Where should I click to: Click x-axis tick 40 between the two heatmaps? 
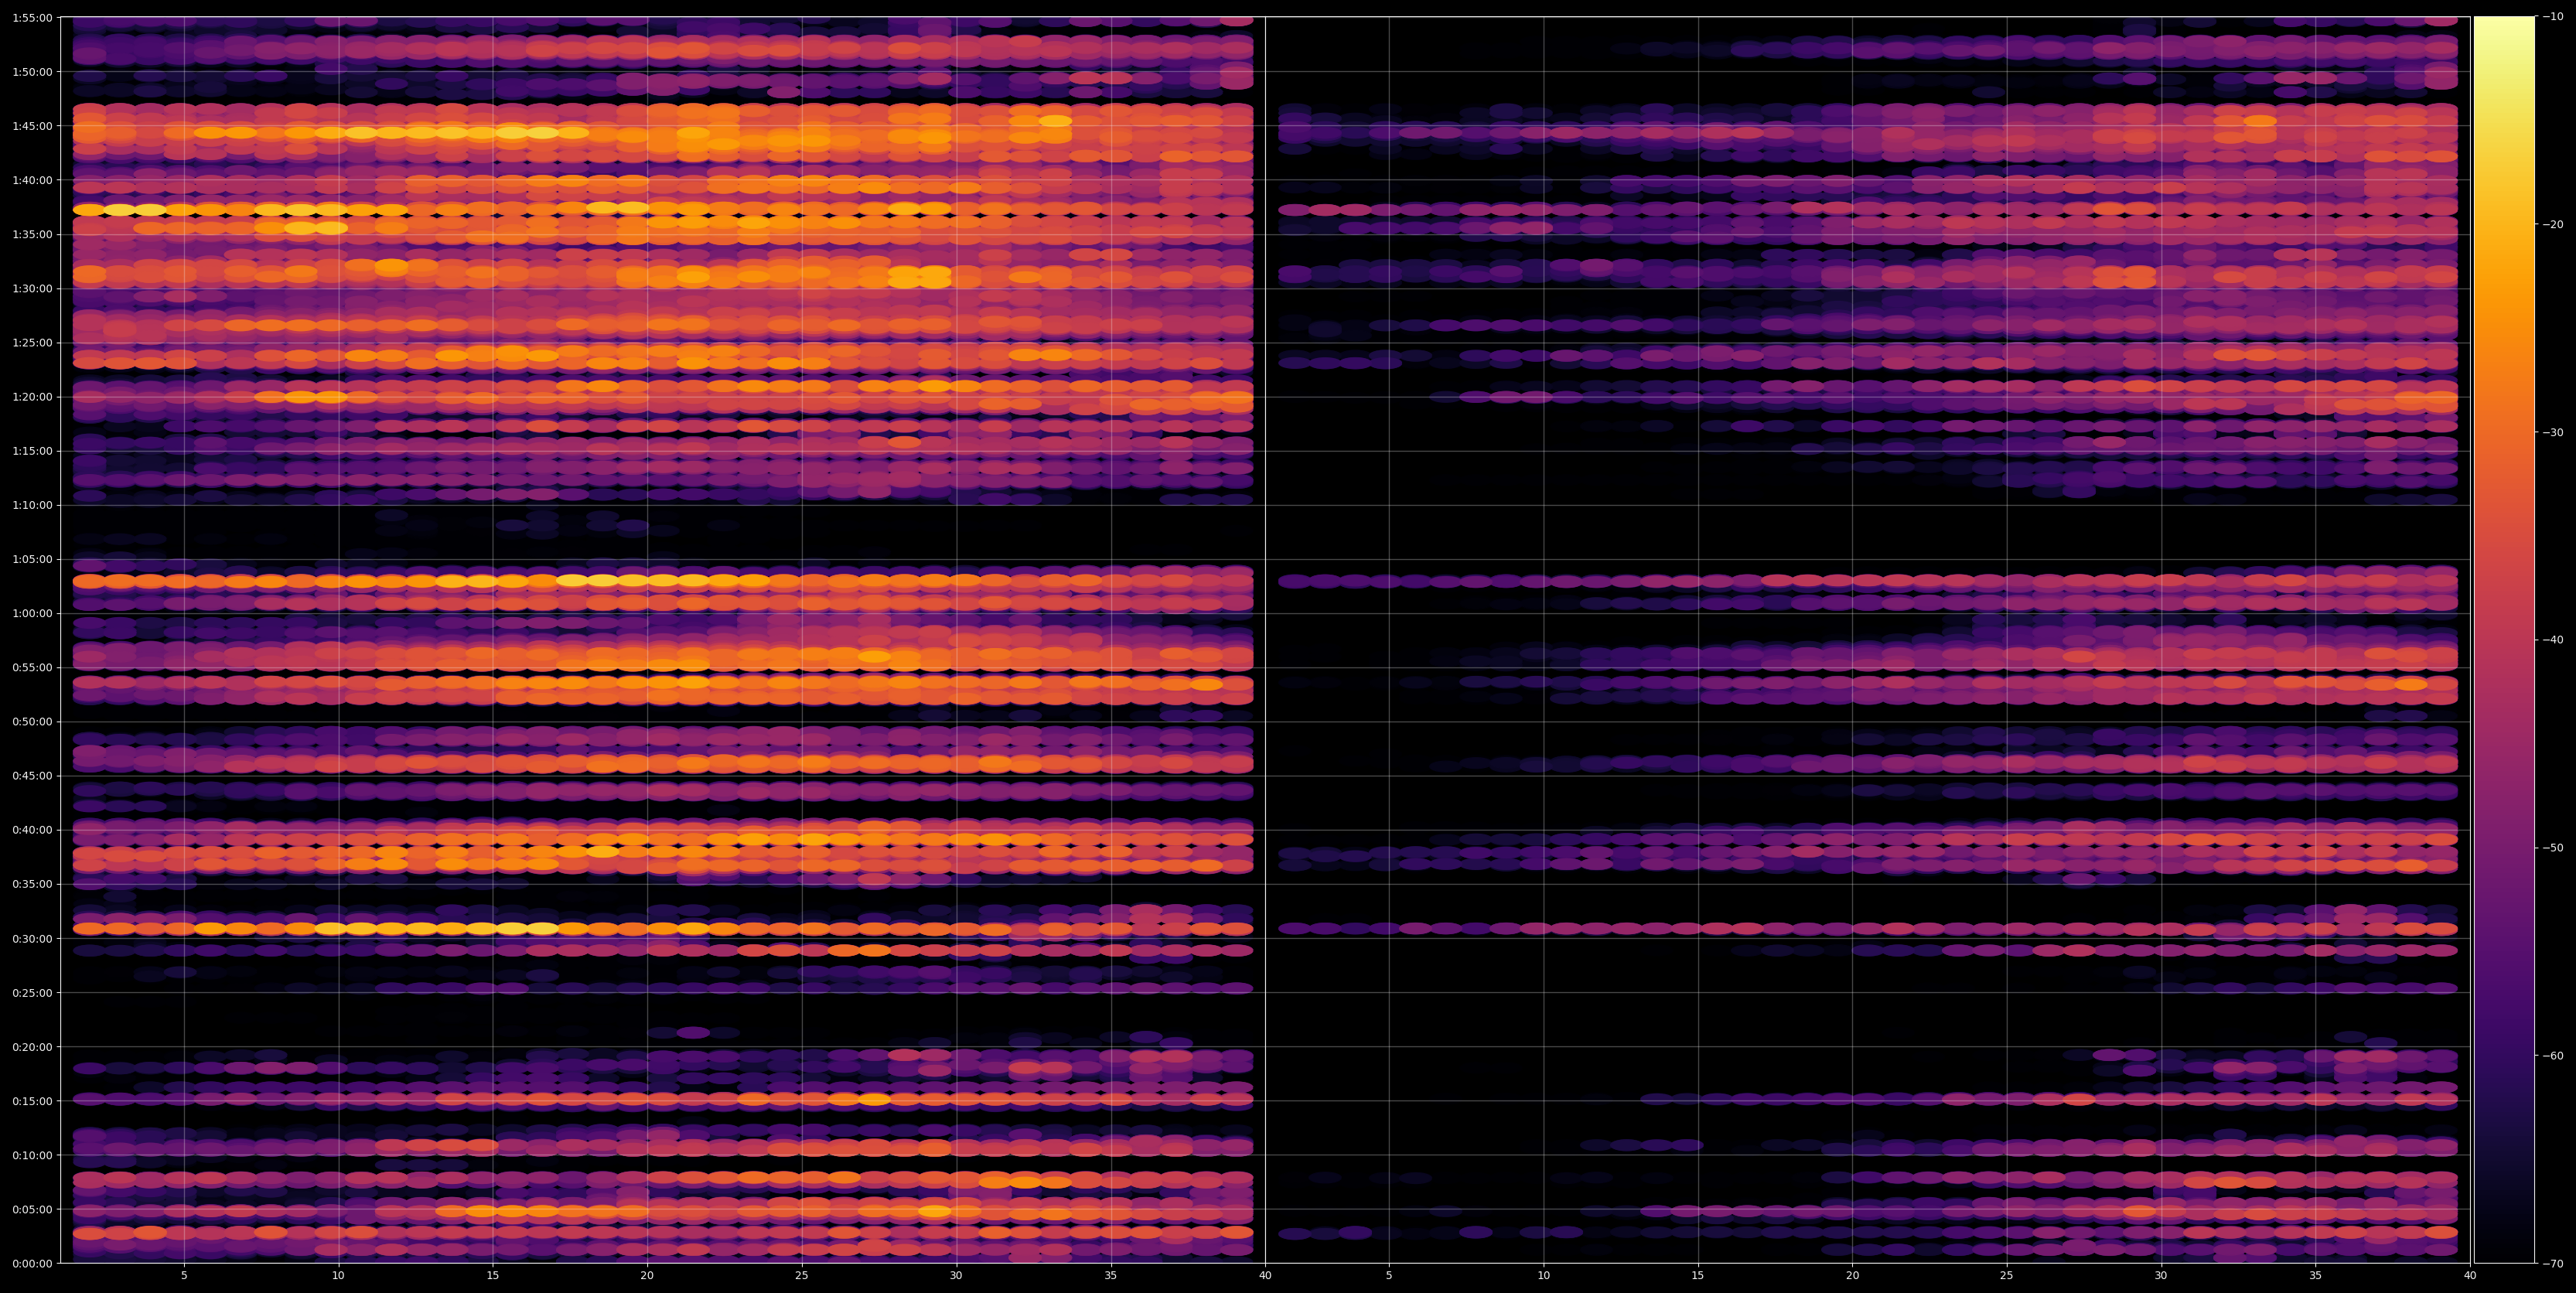pyautogui.click(x=1265, y=1276)
